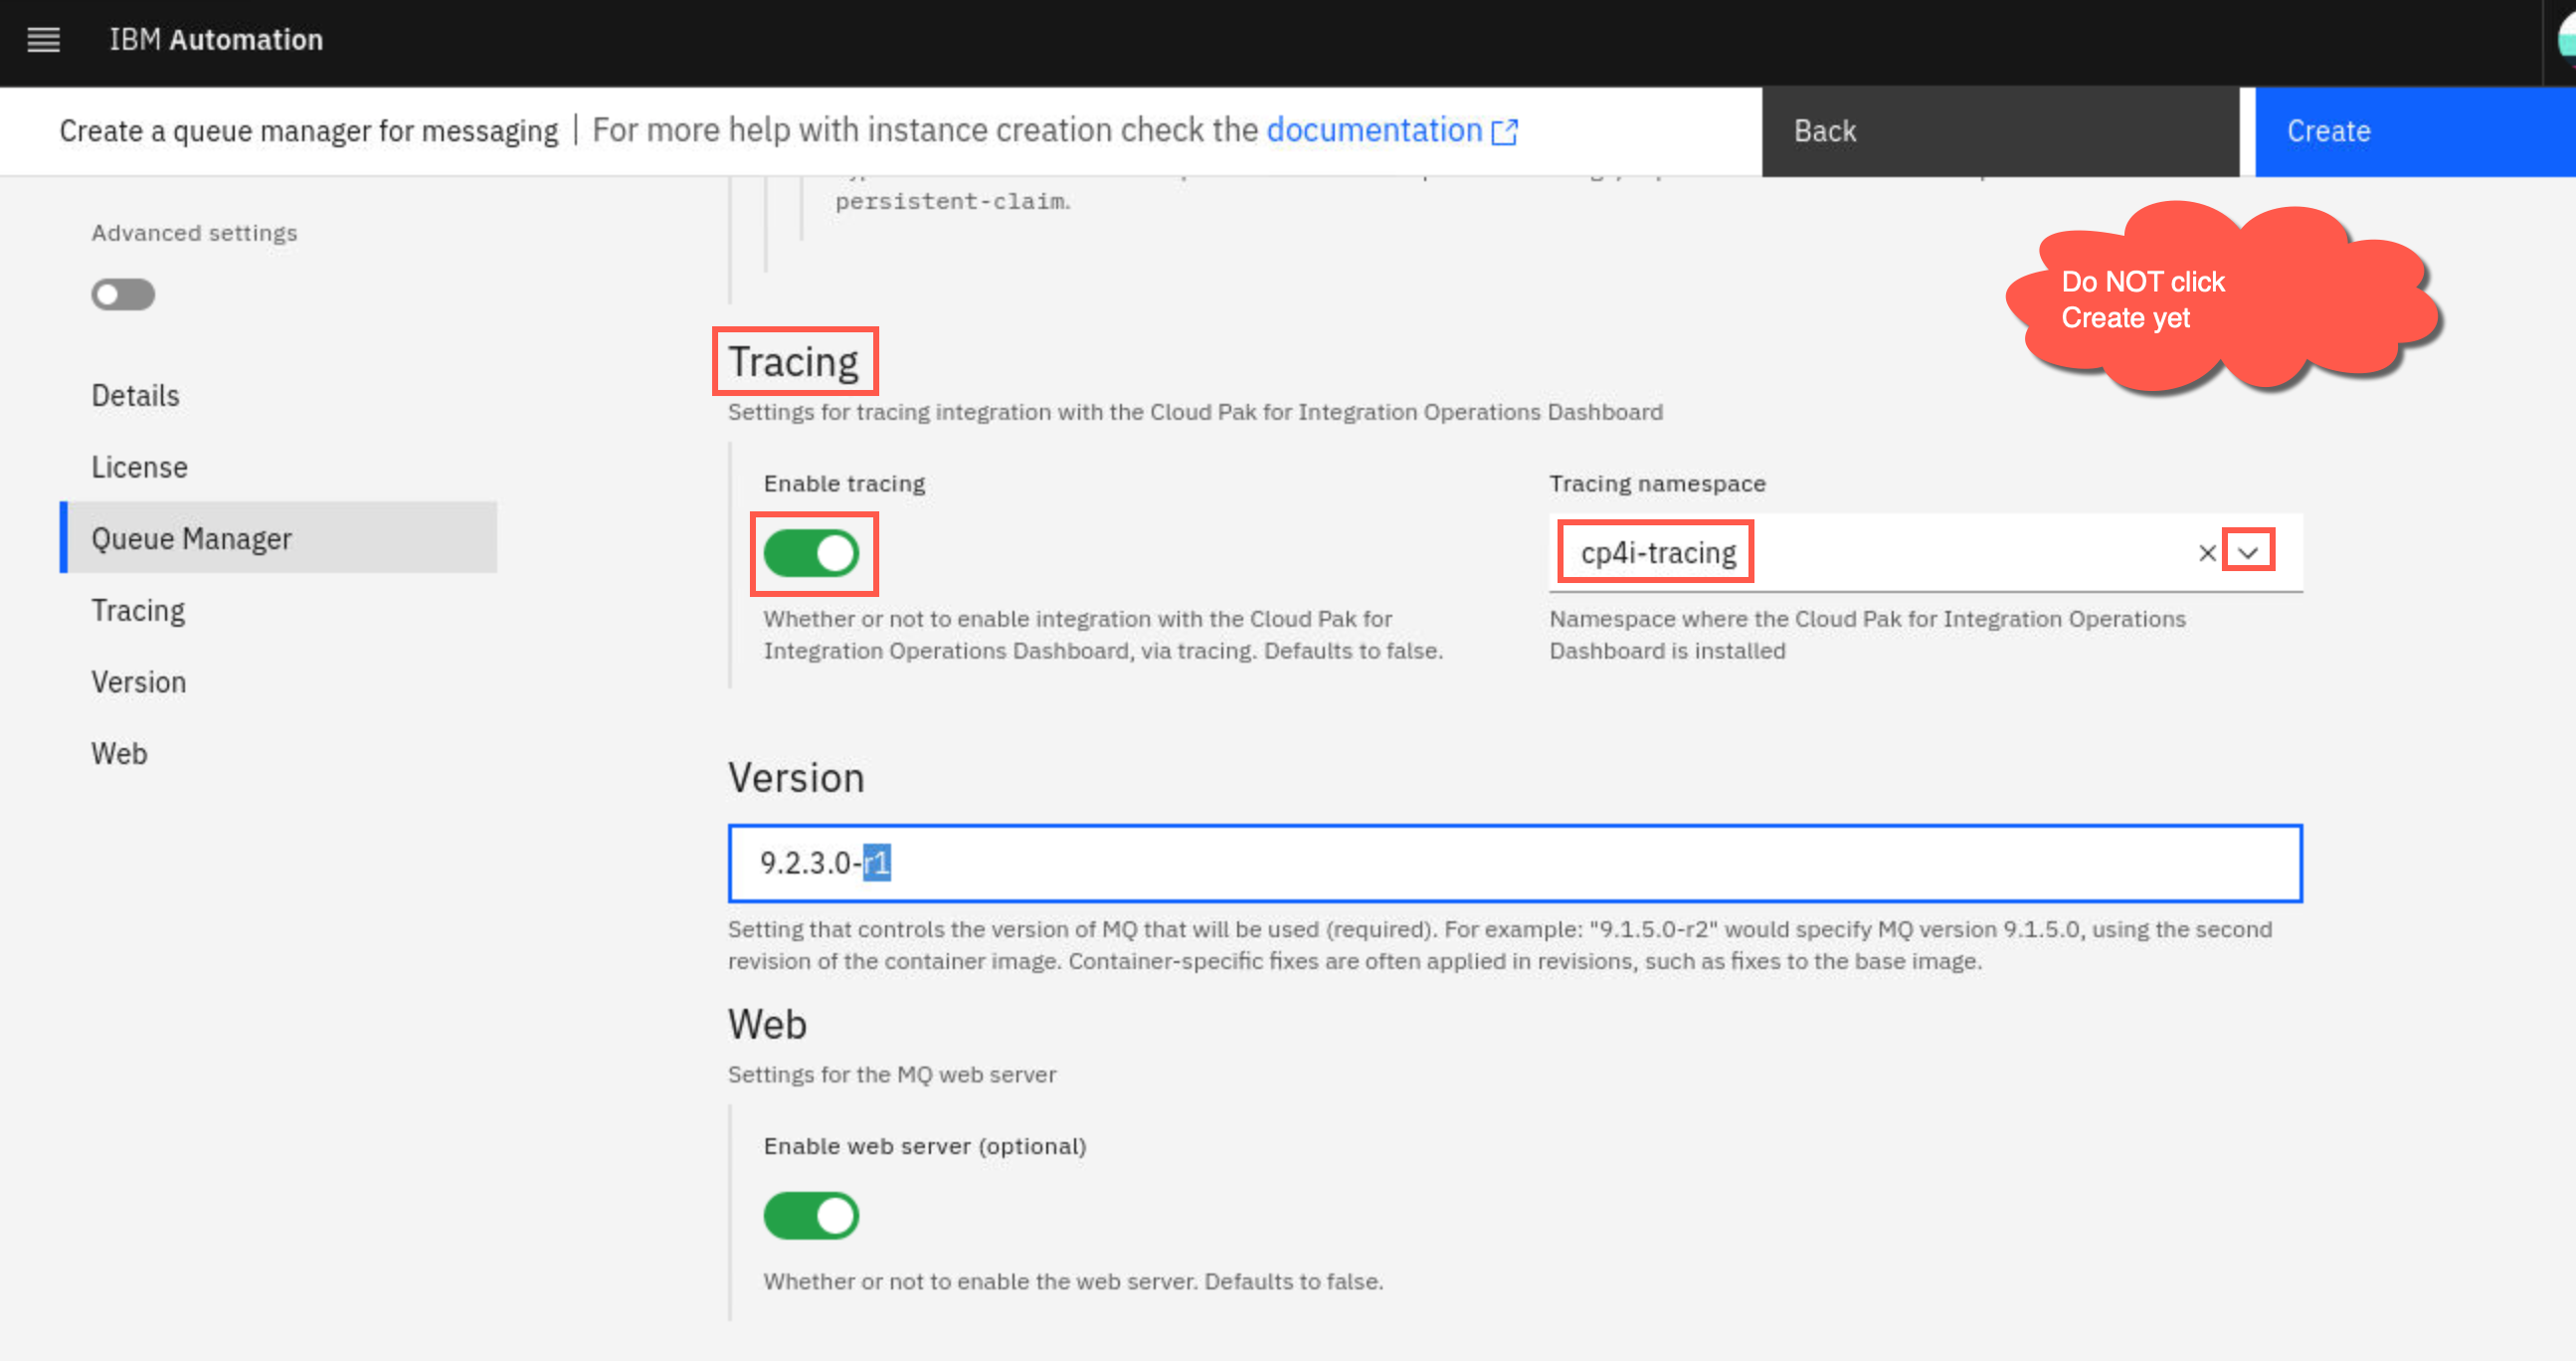
Task: Click the Back button
Action: point(2000,131)
